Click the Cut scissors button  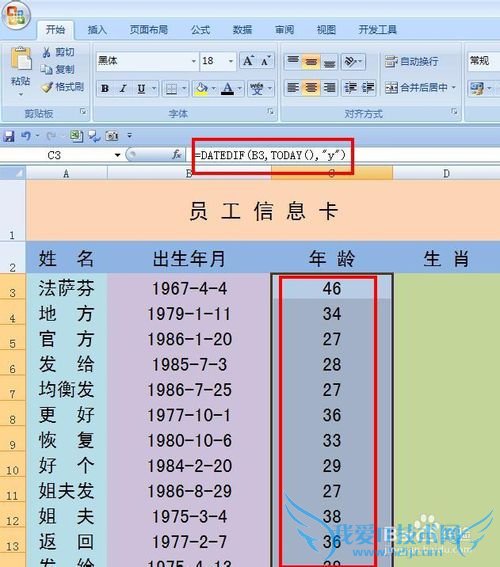pyautogui.click(x=58, y=53)
